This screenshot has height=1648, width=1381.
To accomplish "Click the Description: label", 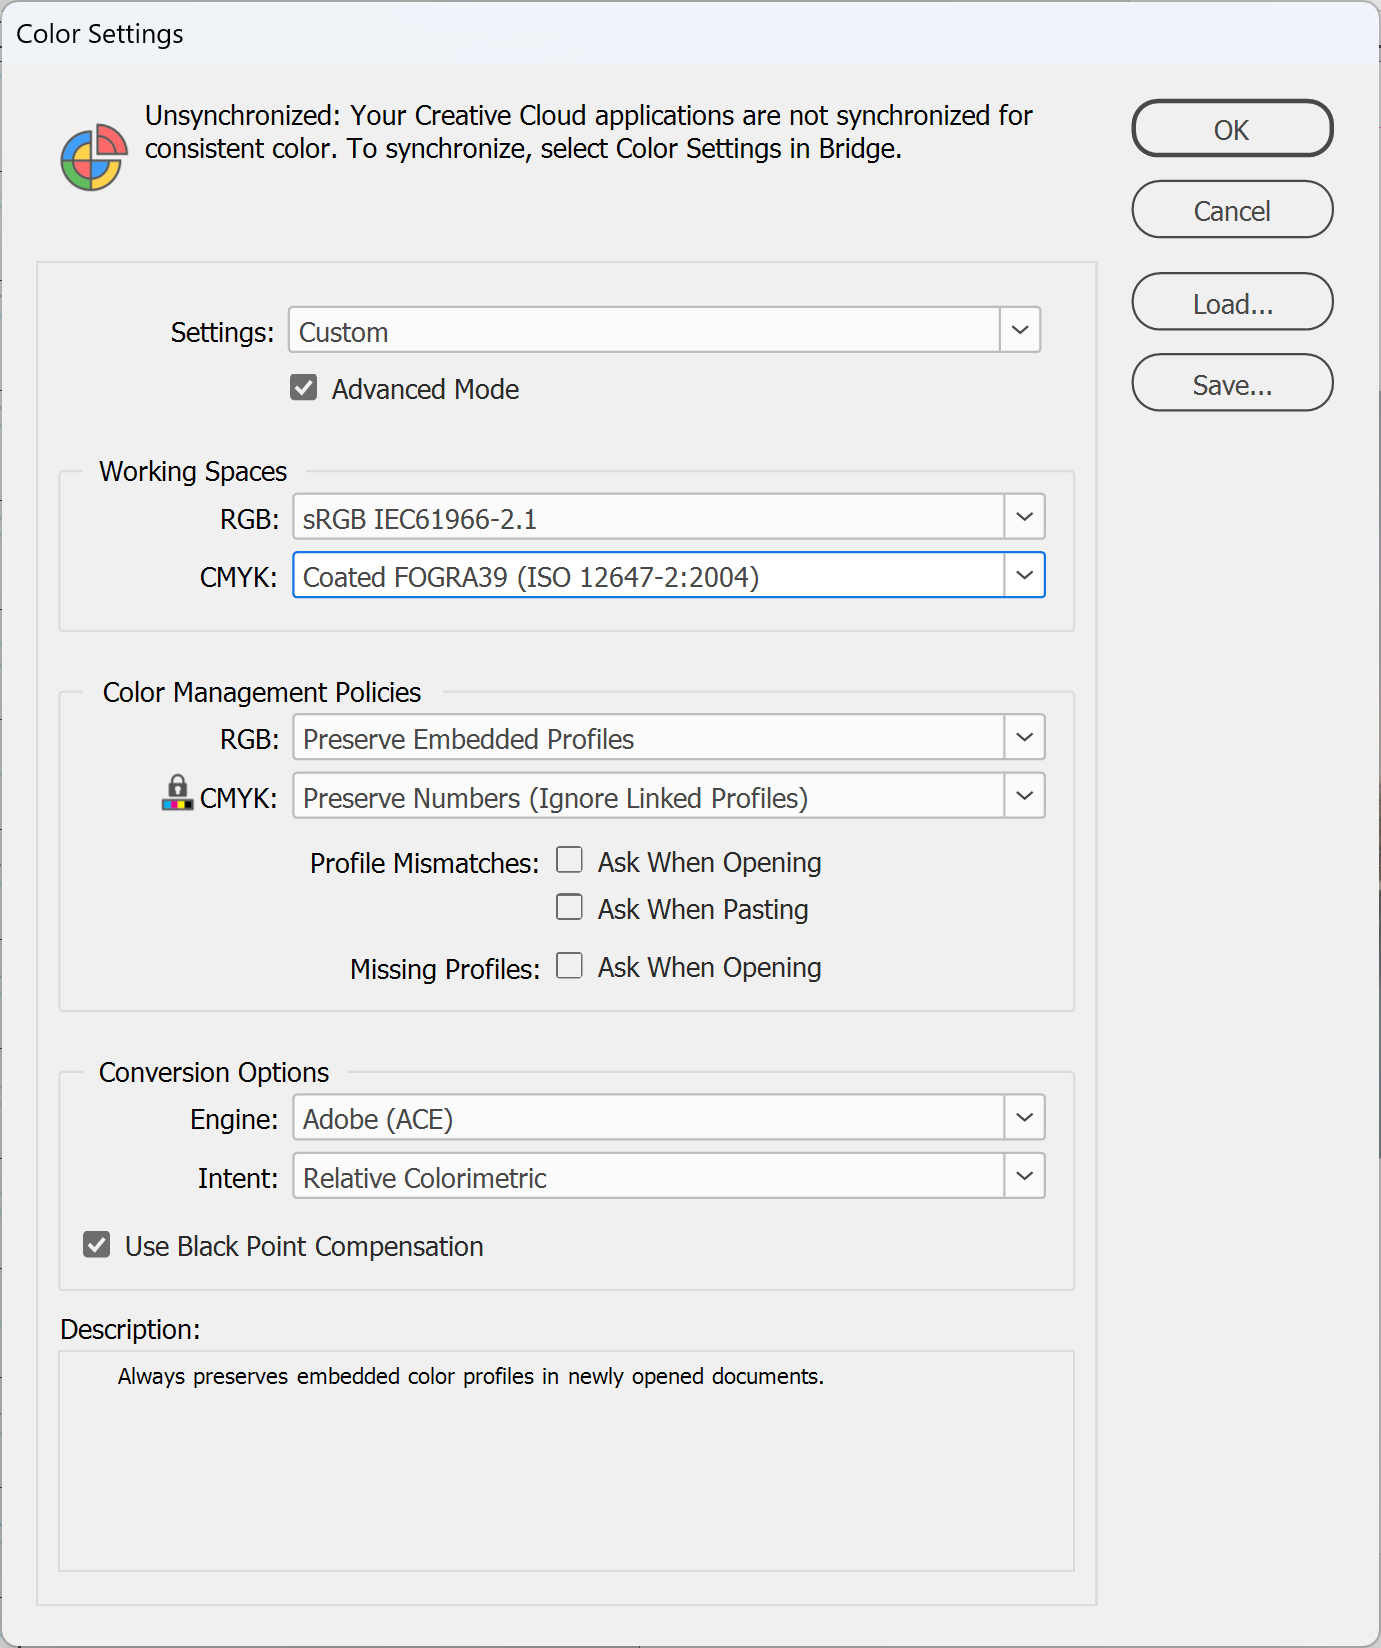I will (x=130, y=1329).
